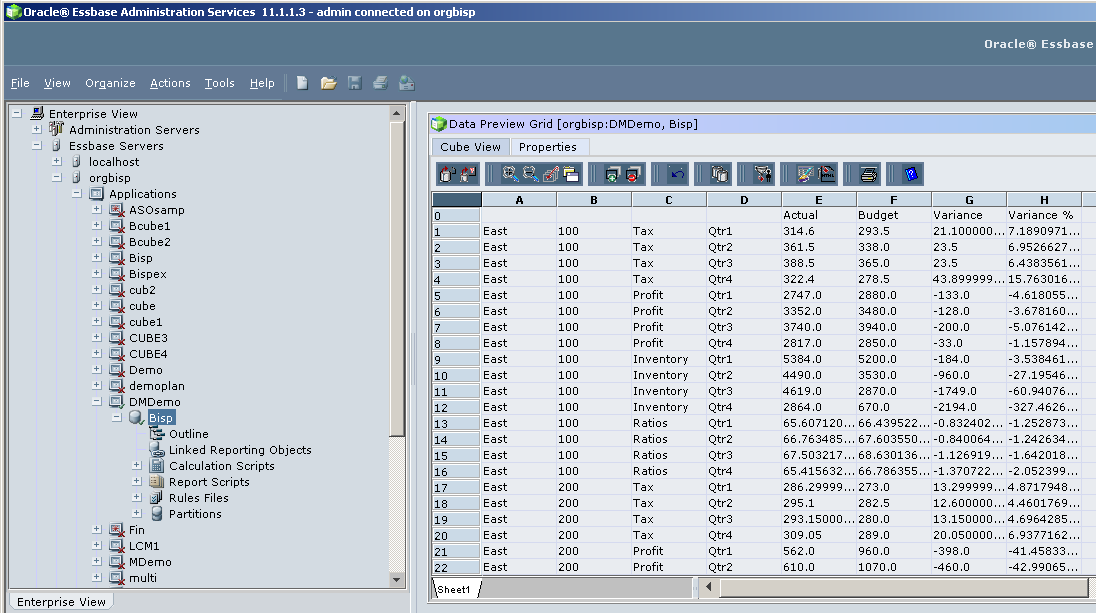The width and height of the screenshot is (1096, 613).
Task: Click the grid with paintbrush formatting icon
Action: [805, 174]
